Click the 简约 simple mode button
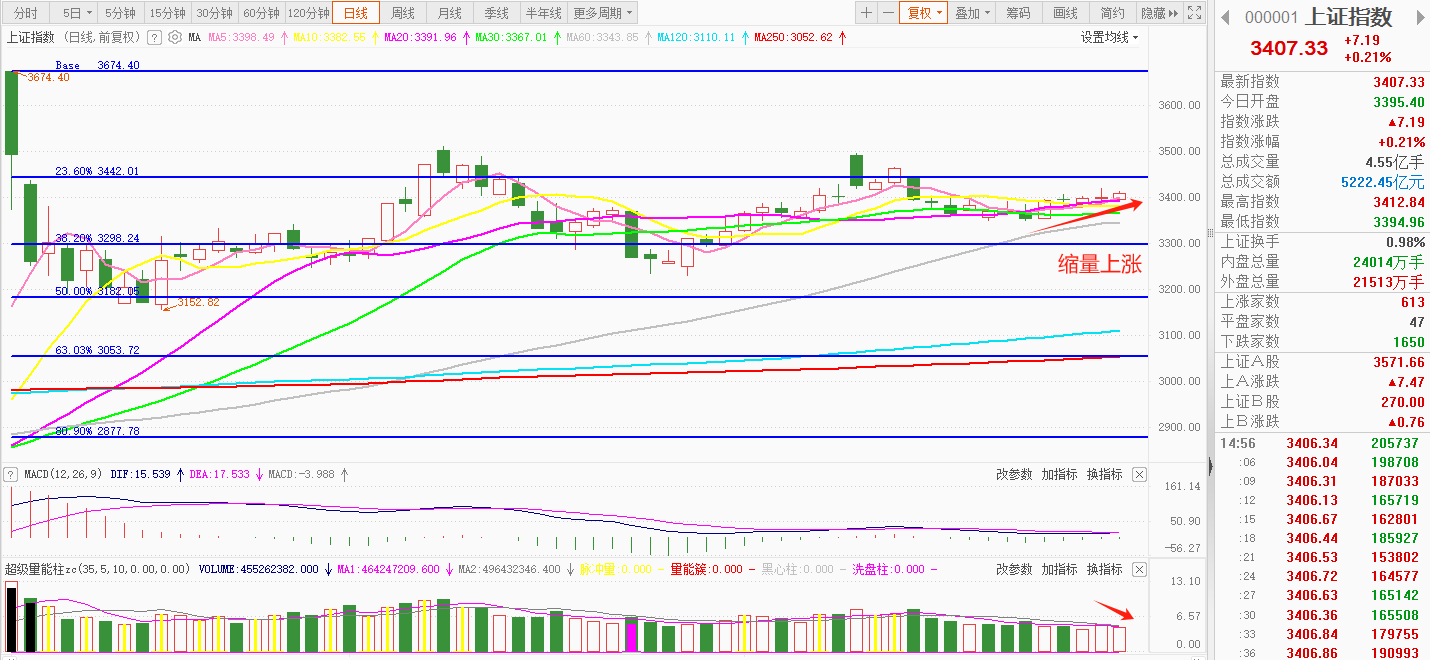 [1112, 13]
